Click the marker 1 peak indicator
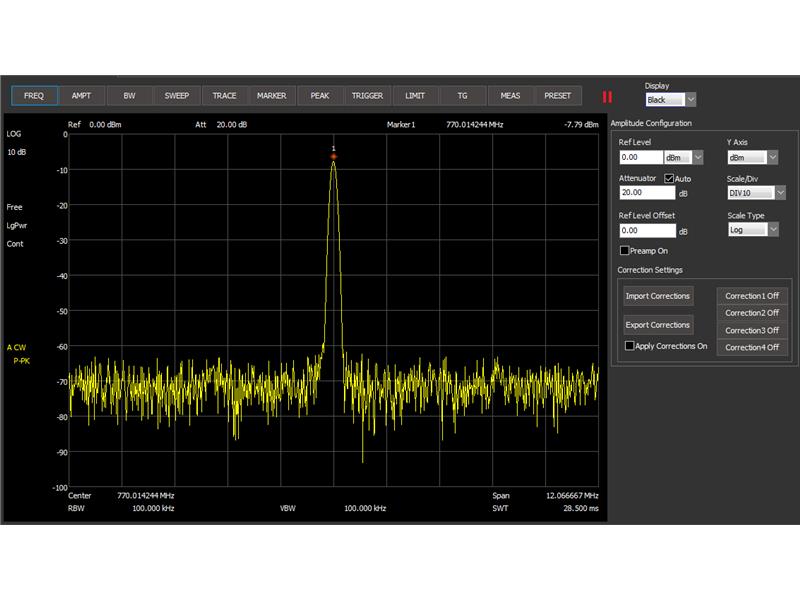This screenshot has width=800, height=600. click(x=333, y=156)
